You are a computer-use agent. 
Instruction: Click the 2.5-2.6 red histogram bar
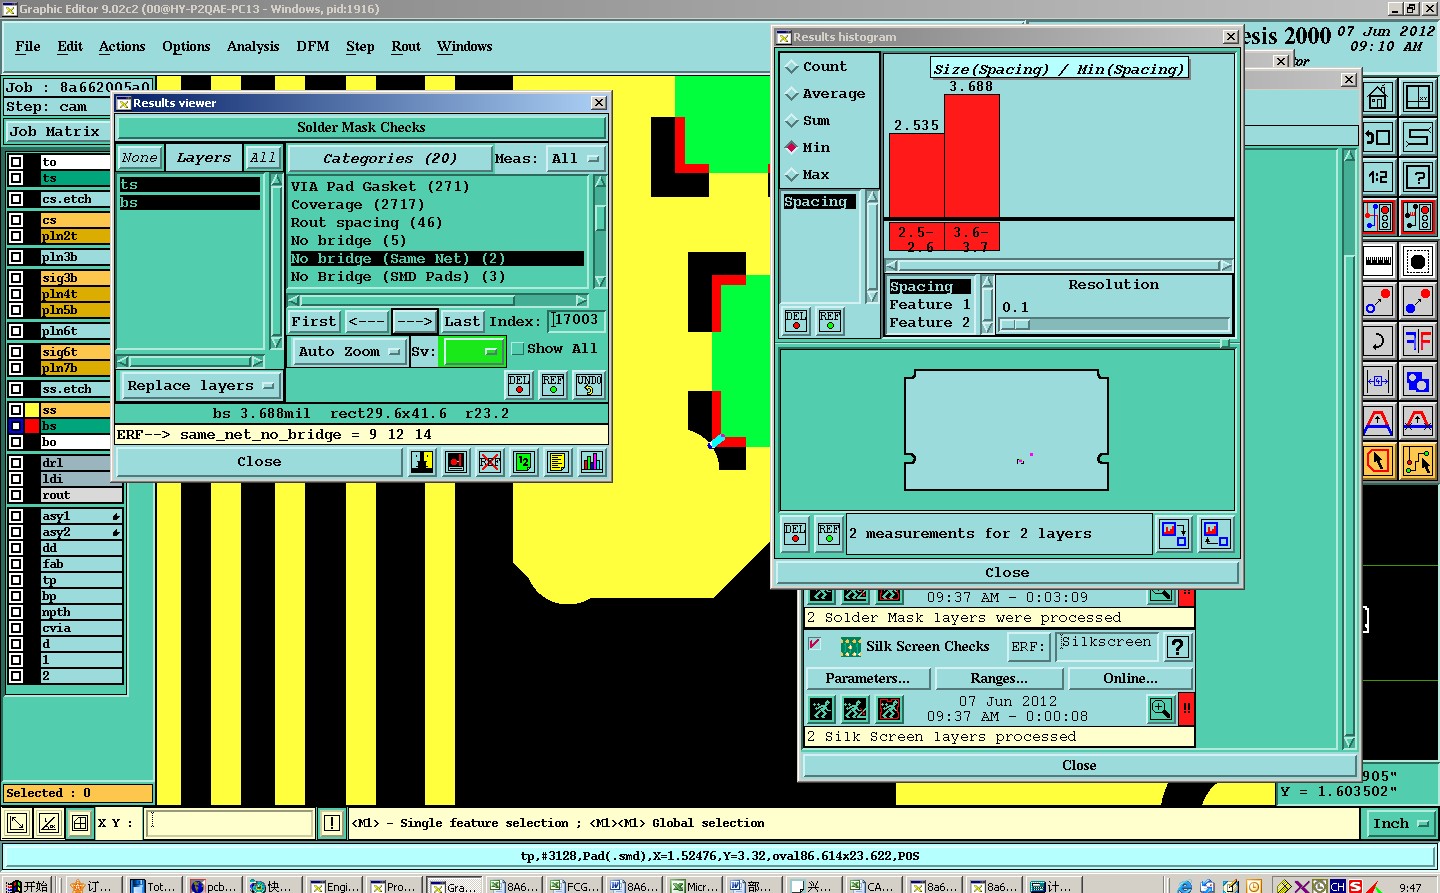pyautogui.click(x=917, y=176)
